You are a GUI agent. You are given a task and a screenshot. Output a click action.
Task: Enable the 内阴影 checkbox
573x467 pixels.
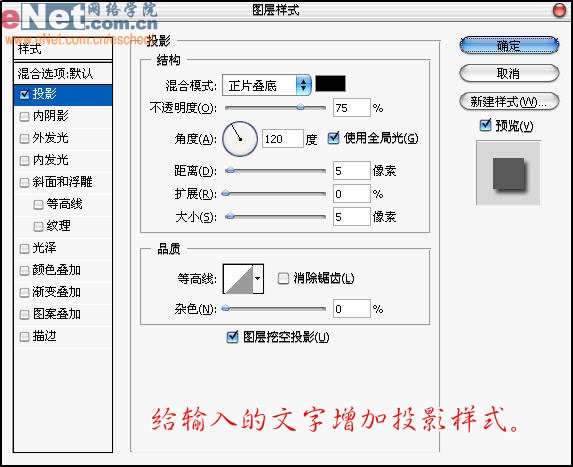pyautogui.click(x=24, y=117)
